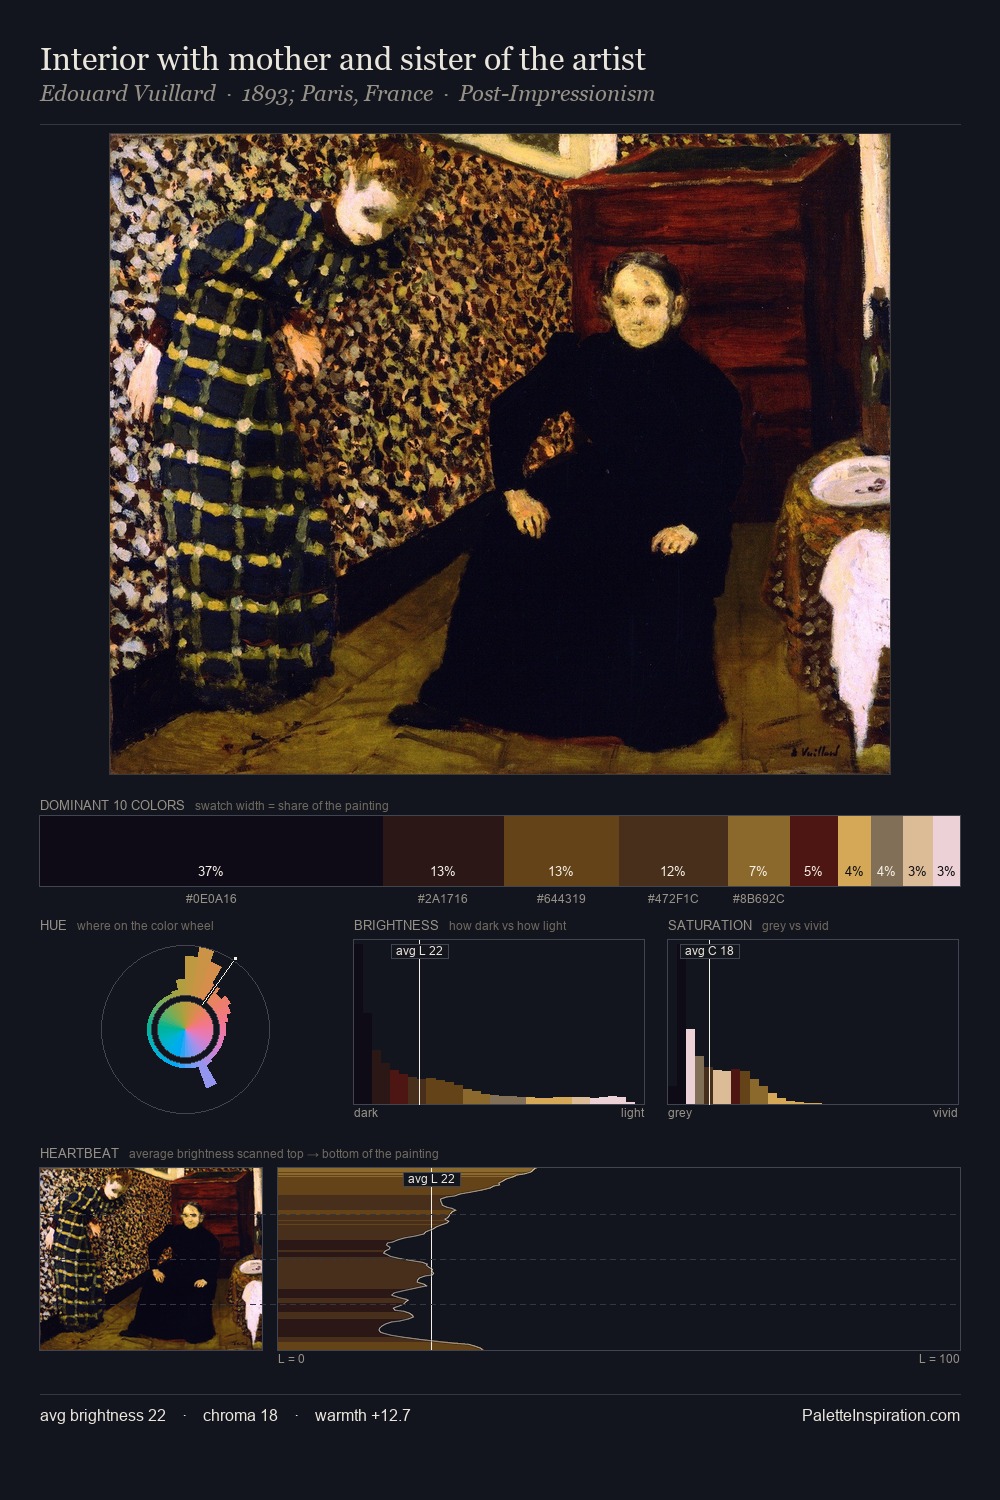Click hex code #644319
Screen dimensions: 1000x1500
coord(561,899)
